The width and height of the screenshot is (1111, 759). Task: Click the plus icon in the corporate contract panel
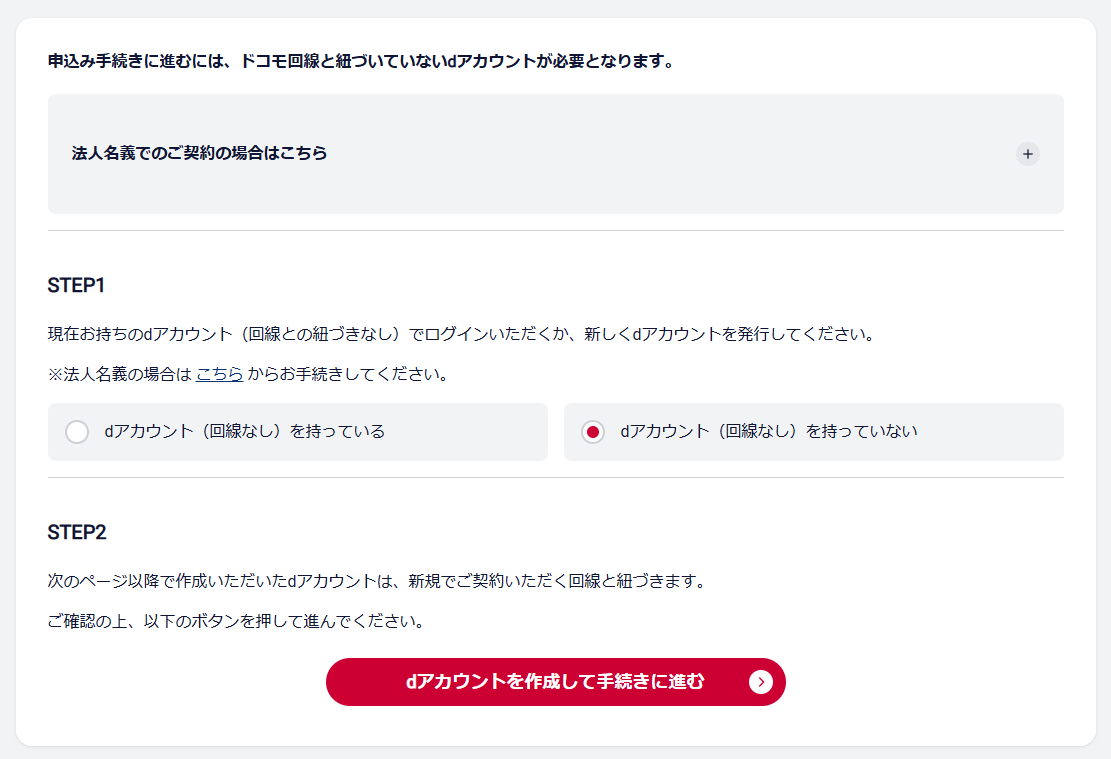pyautogui.click(x=1027, y=154)
